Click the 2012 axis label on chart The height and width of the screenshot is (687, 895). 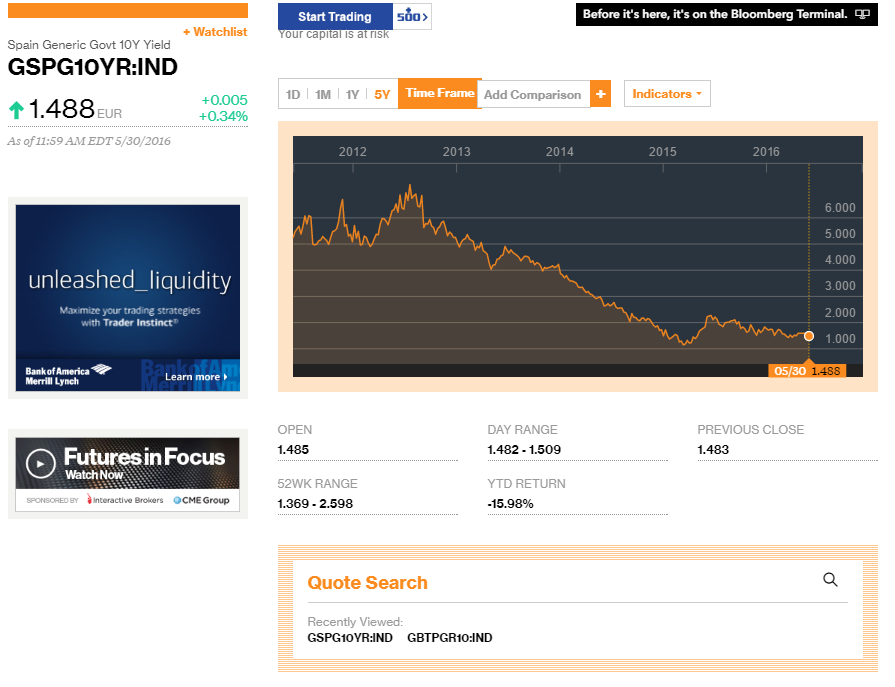pos(353,152)
